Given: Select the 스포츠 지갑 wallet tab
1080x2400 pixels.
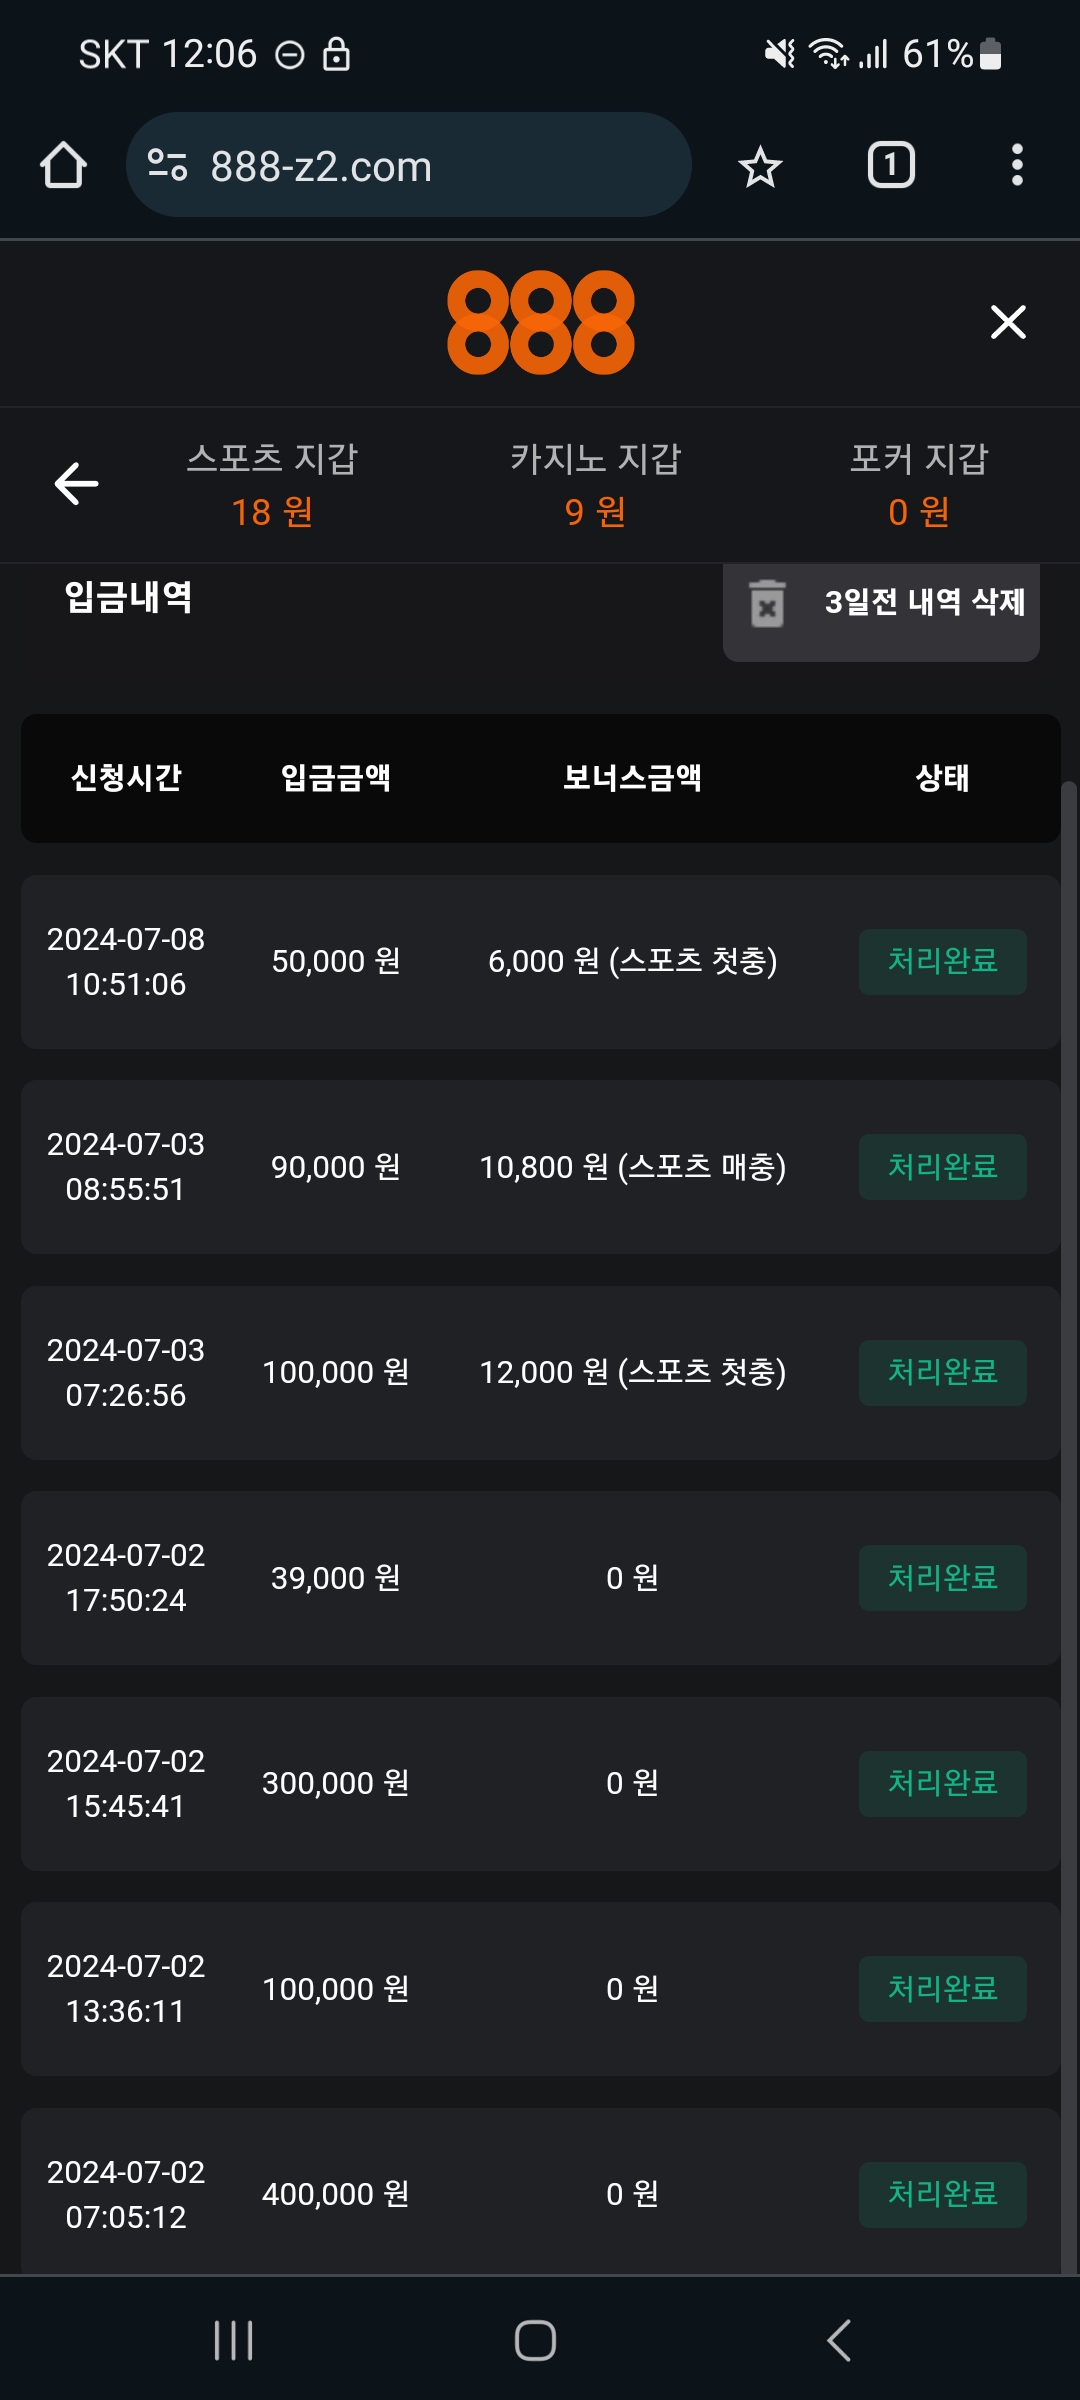Looking at the screenshot, I should (x=272, y=485).
